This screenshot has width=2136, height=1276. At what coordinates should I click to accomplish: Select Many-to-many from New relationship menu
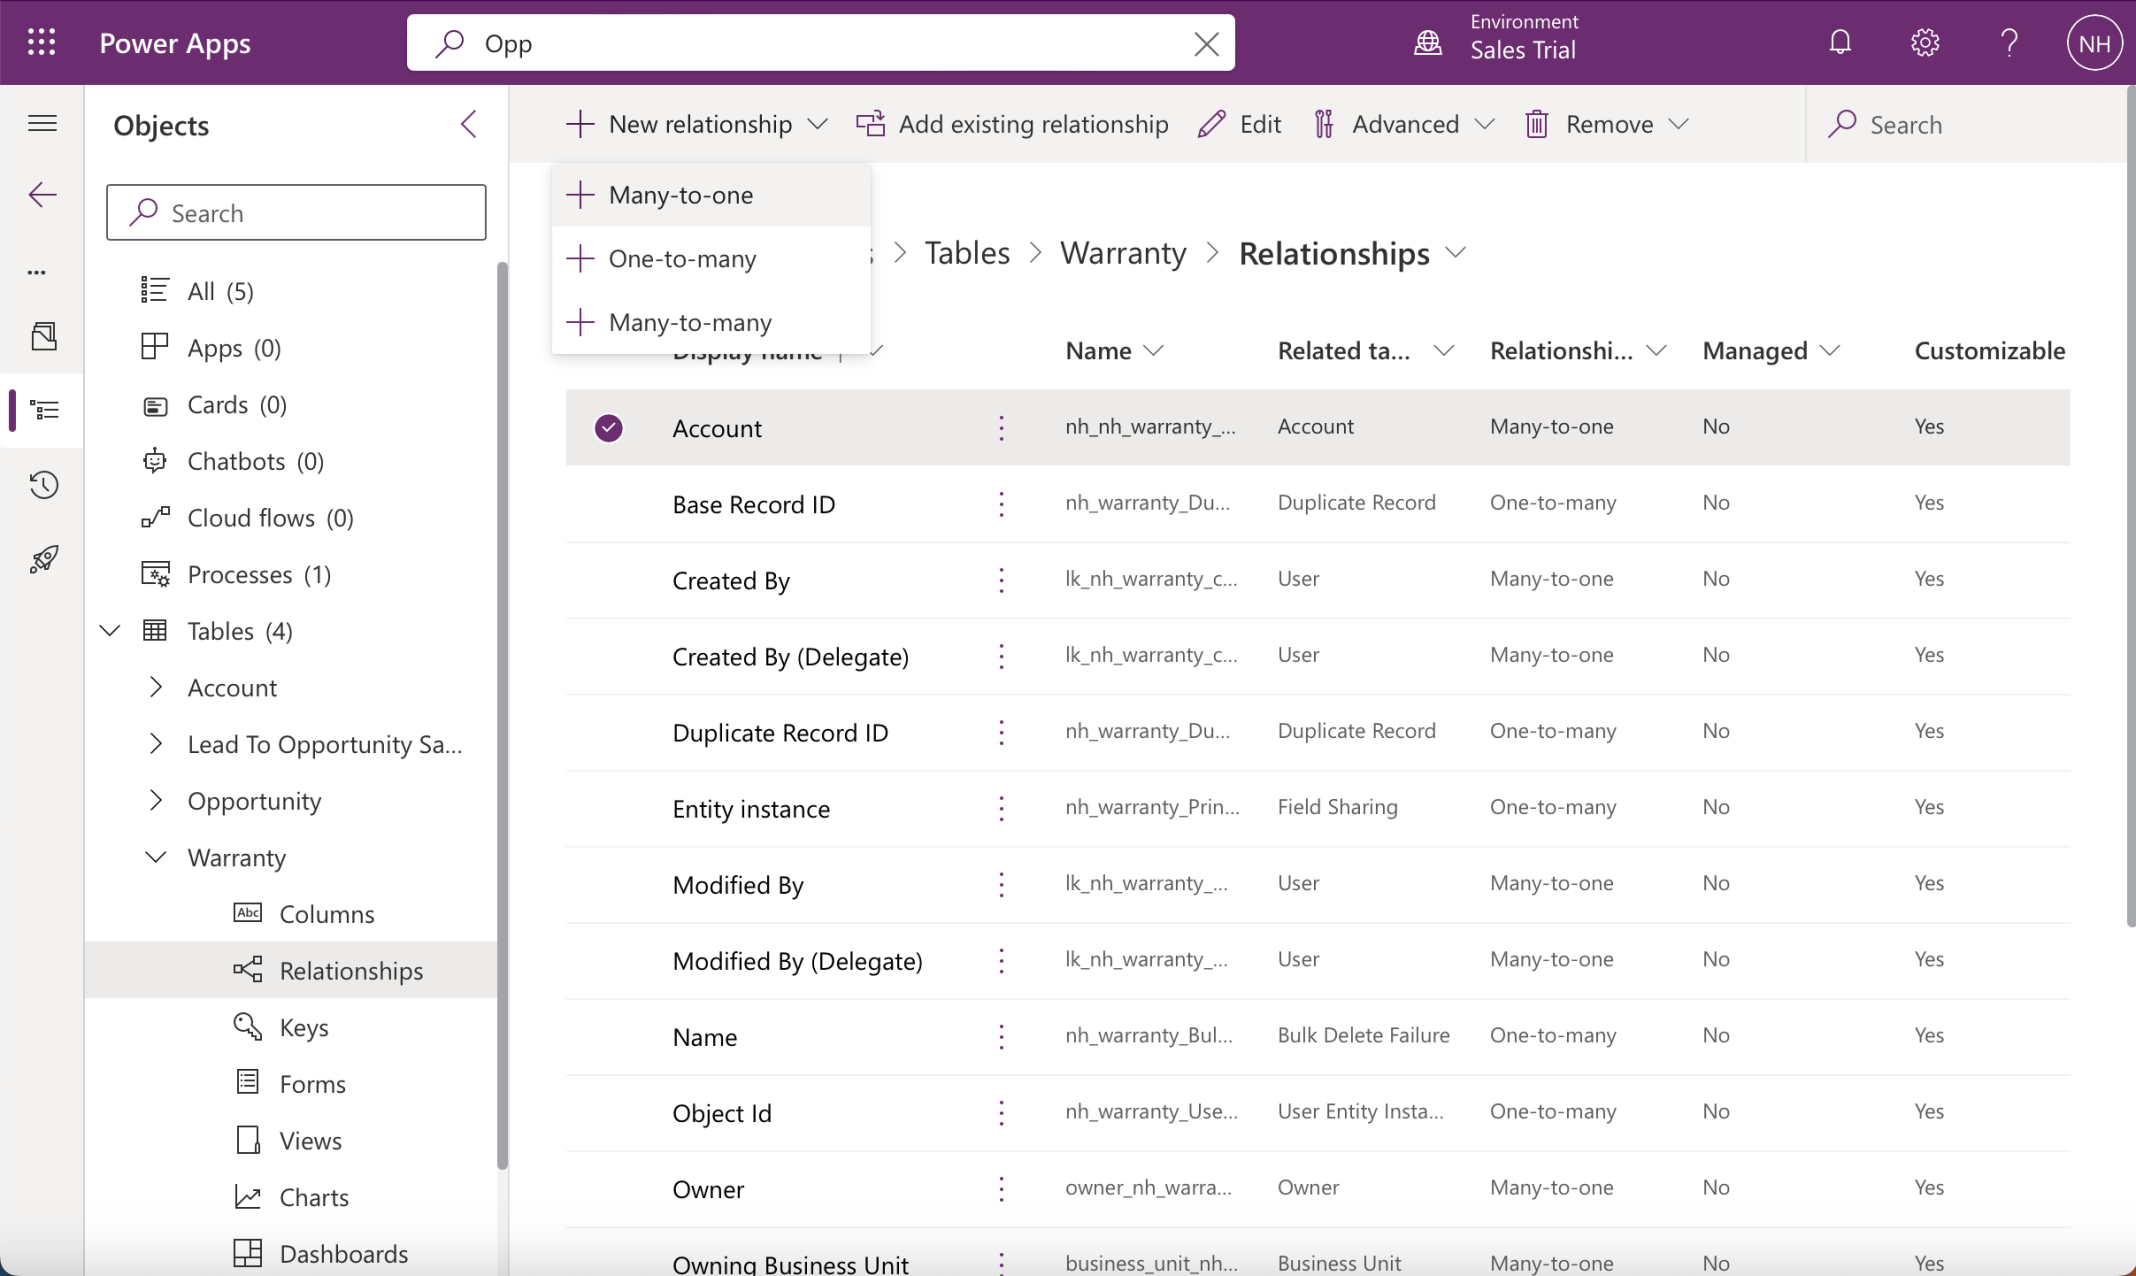(690, 321)
